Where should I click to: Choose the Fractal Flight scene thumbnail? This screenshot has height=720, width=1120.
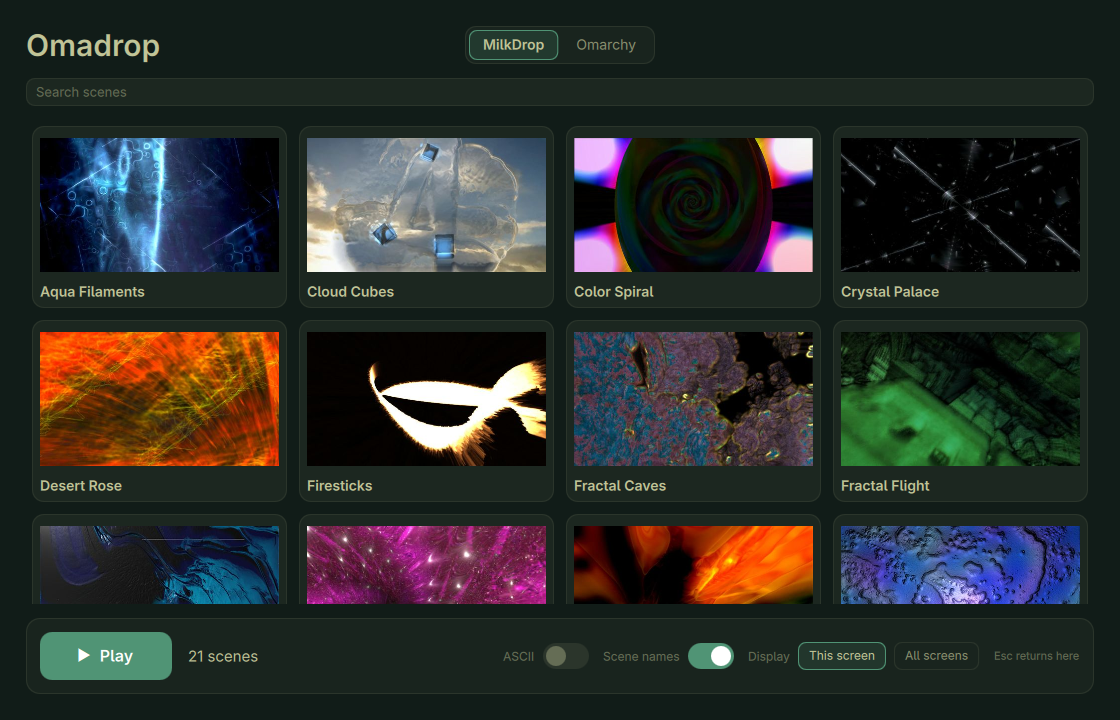pos(961,399)
